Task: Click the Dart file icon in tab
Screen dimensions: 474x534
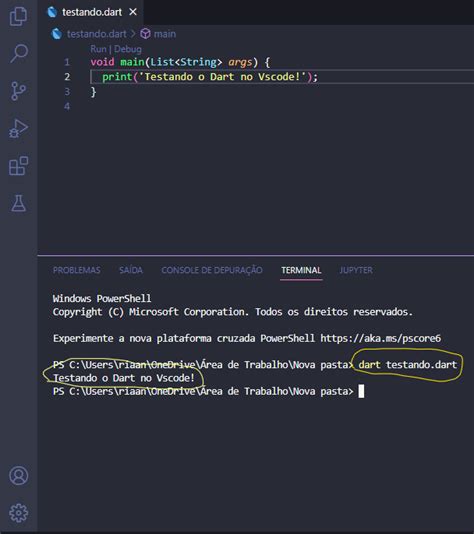Action: pyautogui.click(x=52, y=12)
